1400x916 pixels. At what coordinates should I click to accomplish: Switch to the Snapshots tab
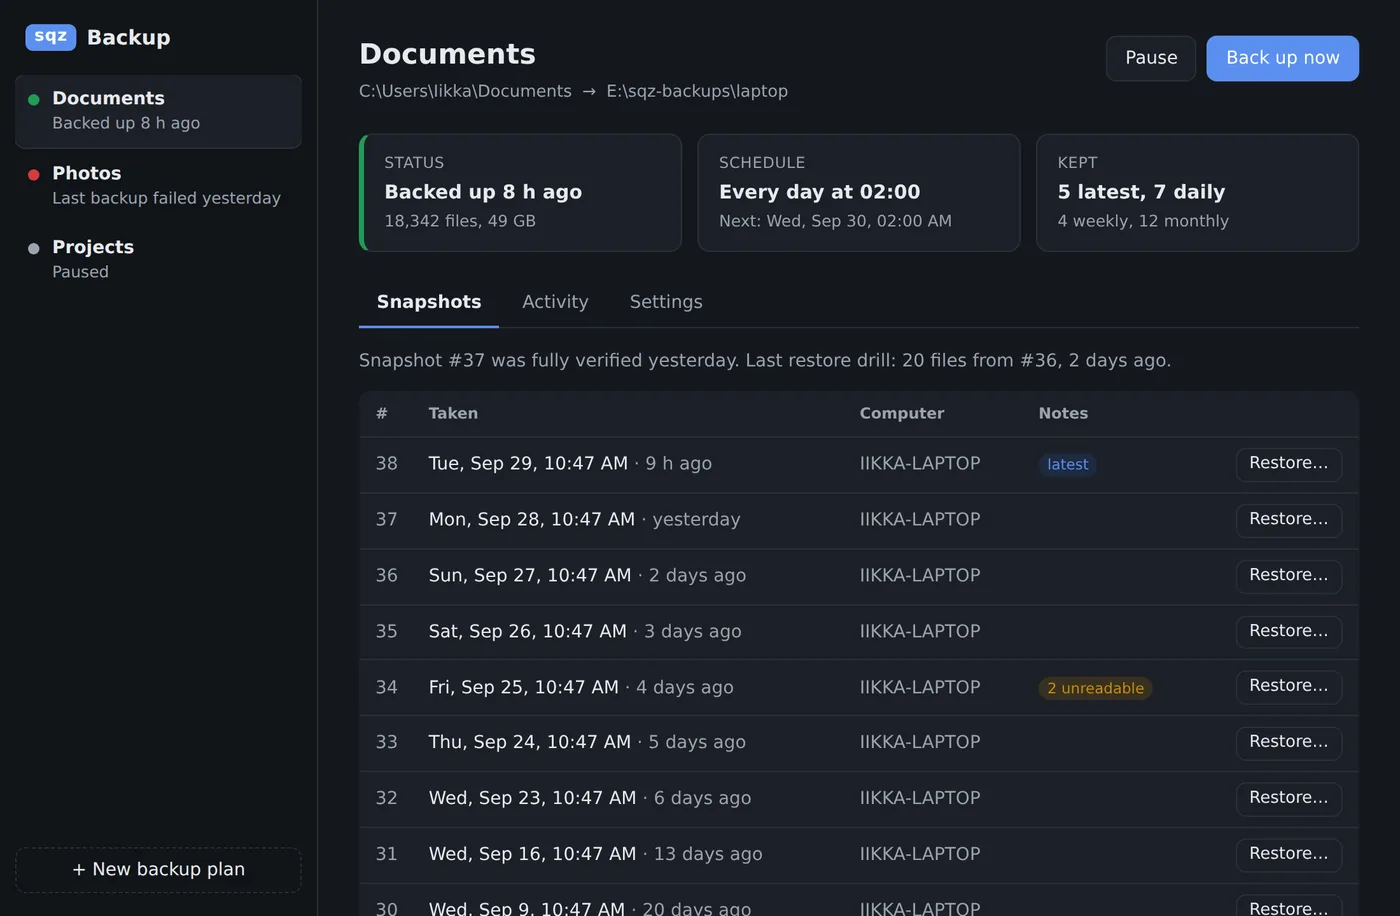[429, 302]
